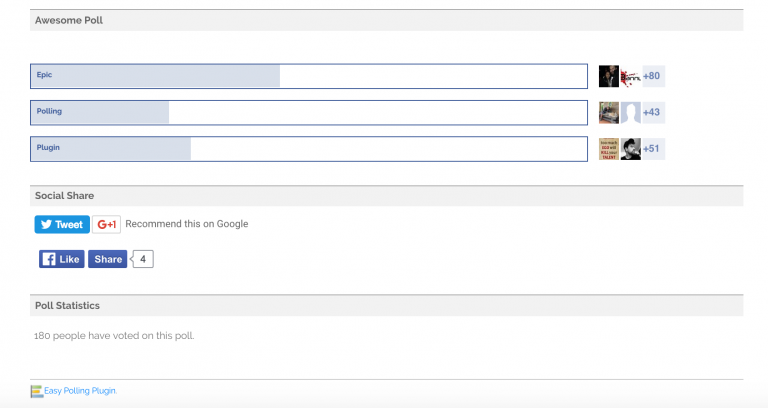Click the second voter avatar beside Epic

pos(630,76)
